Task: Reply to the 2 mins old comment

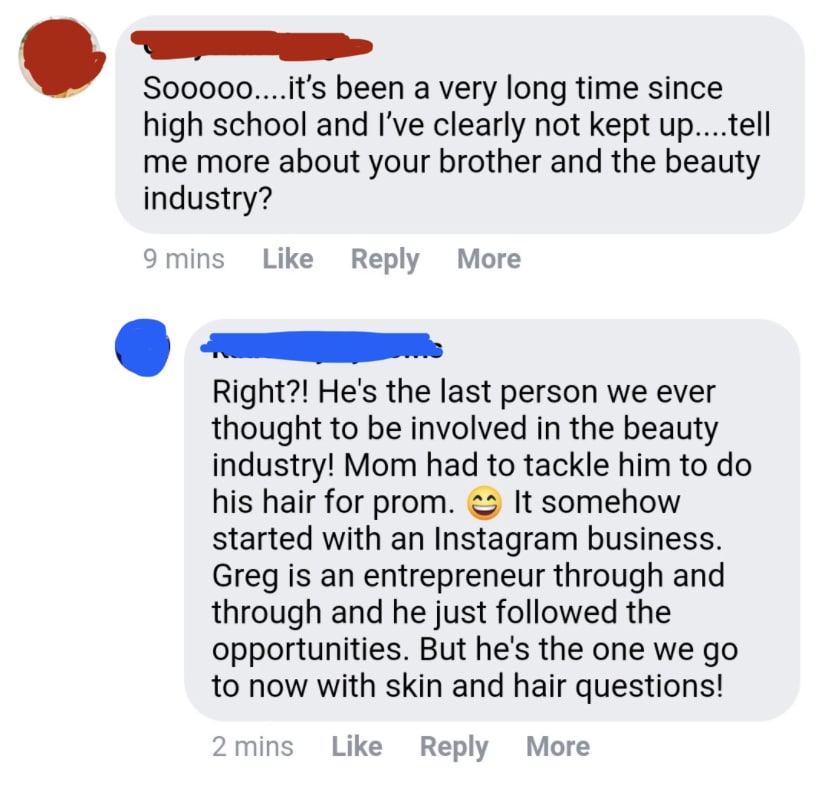Action: pyautogui.click(x=454, y=747)
